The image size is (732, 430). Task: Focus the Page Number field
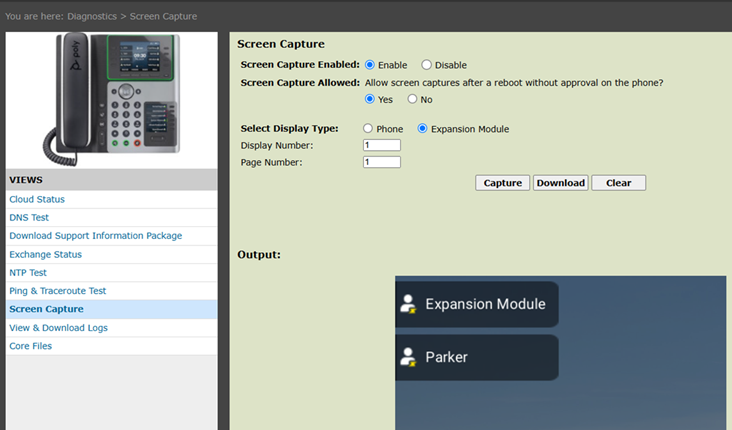(382, 162)
